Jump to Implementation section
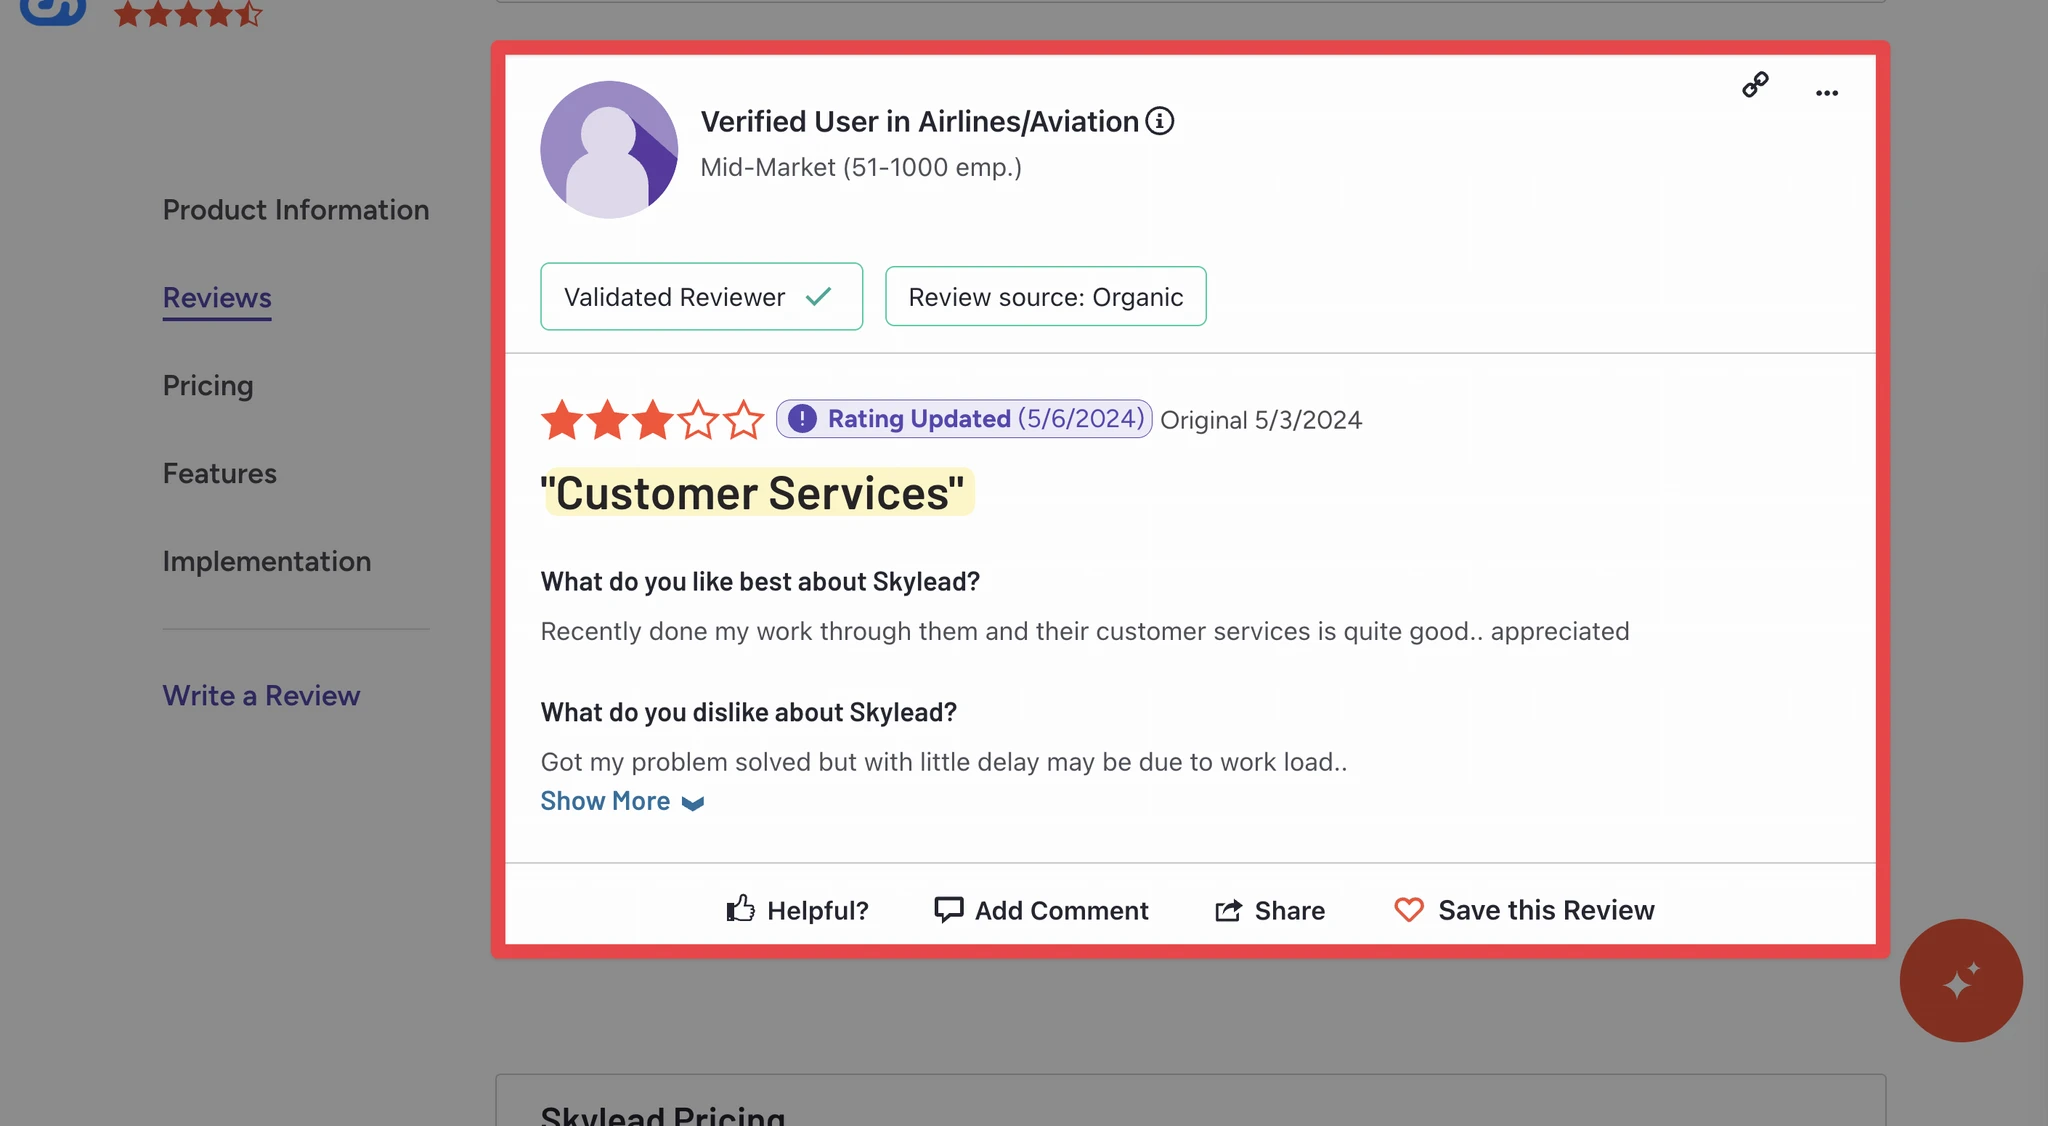This screenshot has height=1126, width=2048. (267, 562)
